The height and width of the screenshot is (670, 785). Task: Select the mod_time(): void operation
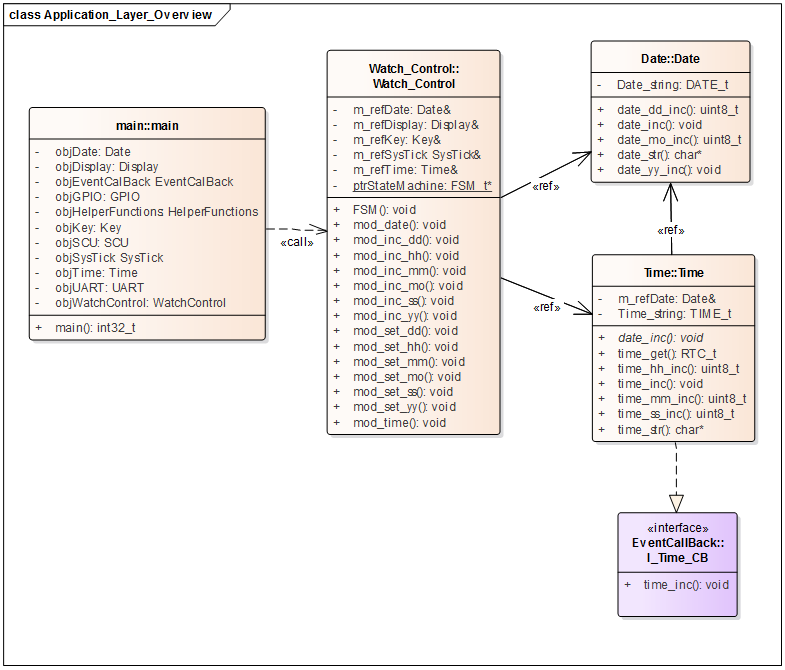[x=399, y=423]
